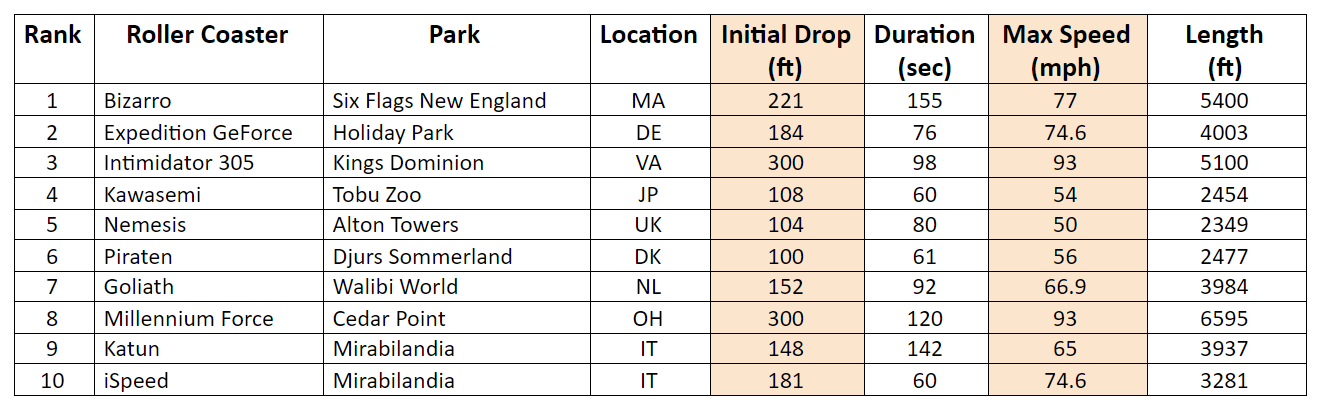Click the Djurs Sommerland cell

[x=422, y=256]
